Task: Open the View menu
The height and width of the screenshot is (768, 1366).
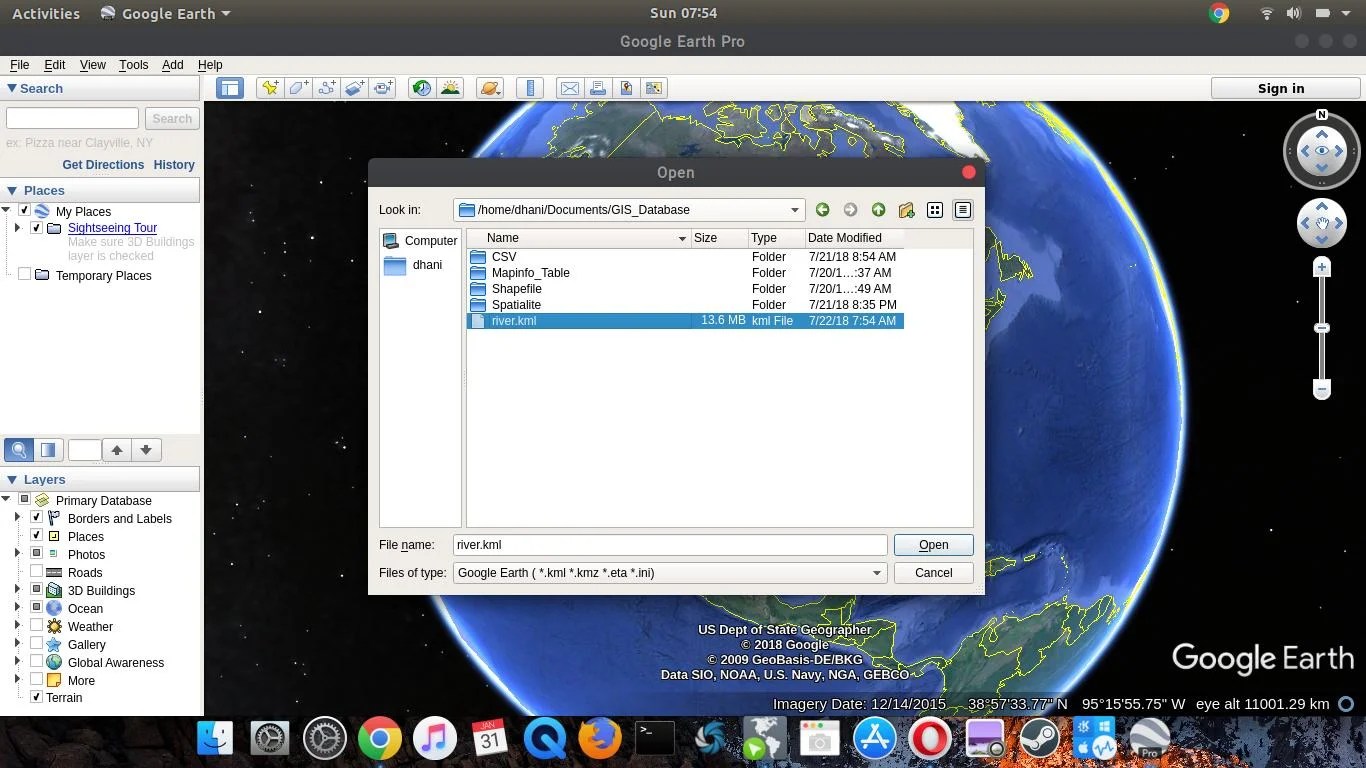Action: click(92, 65)
